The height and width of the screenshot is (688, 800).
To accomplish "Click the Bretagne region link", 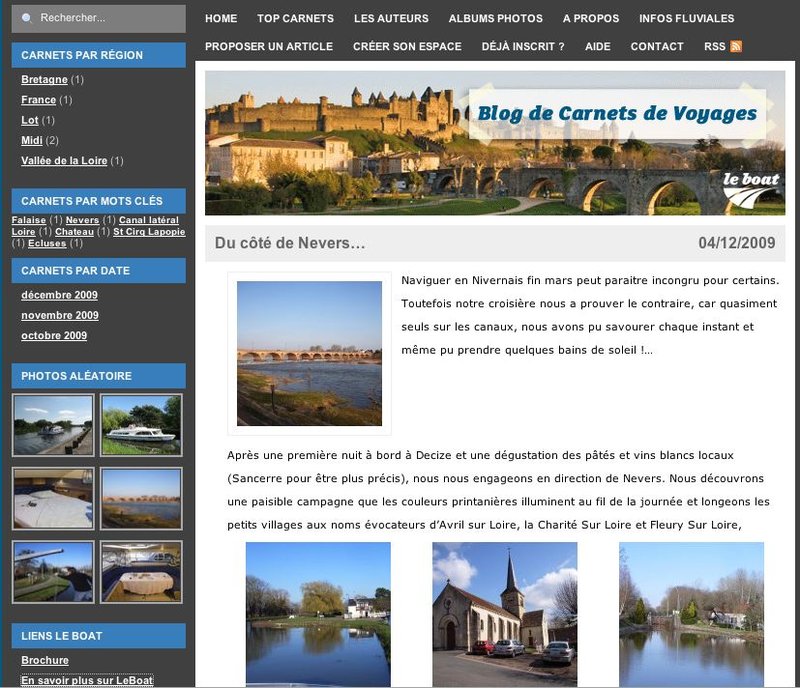I will 44,79.
